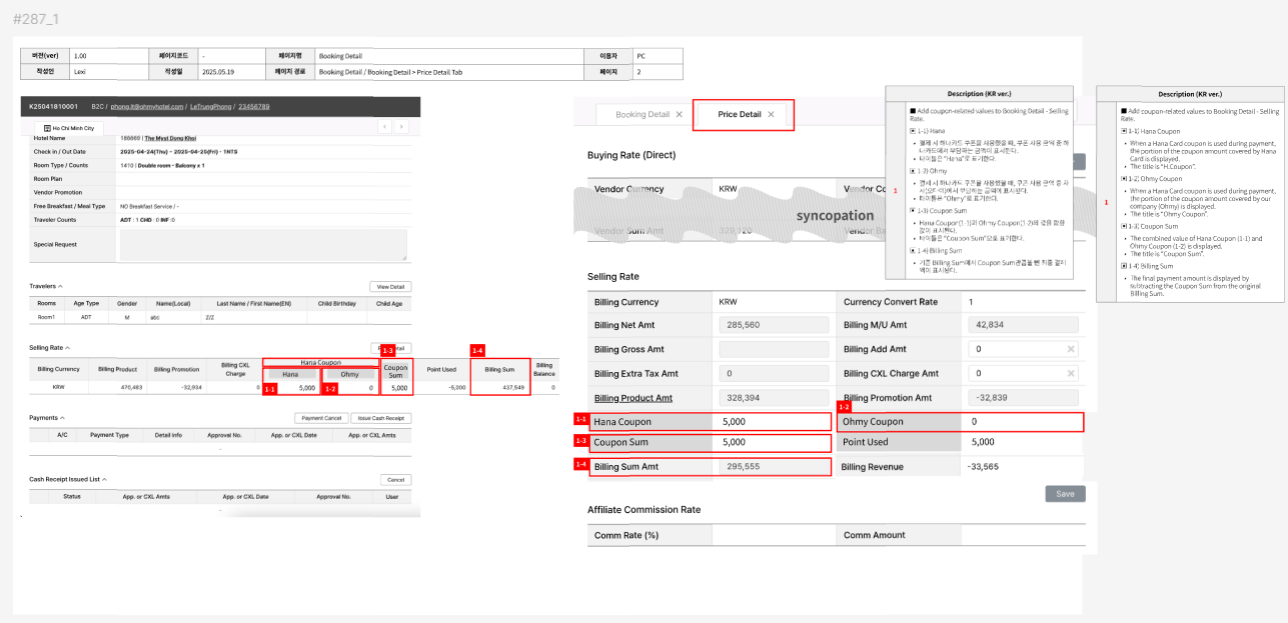Viewport: 1288px width, 623px height.
Task: Close the Price Detail tab with its X
Action: point(771,115)
